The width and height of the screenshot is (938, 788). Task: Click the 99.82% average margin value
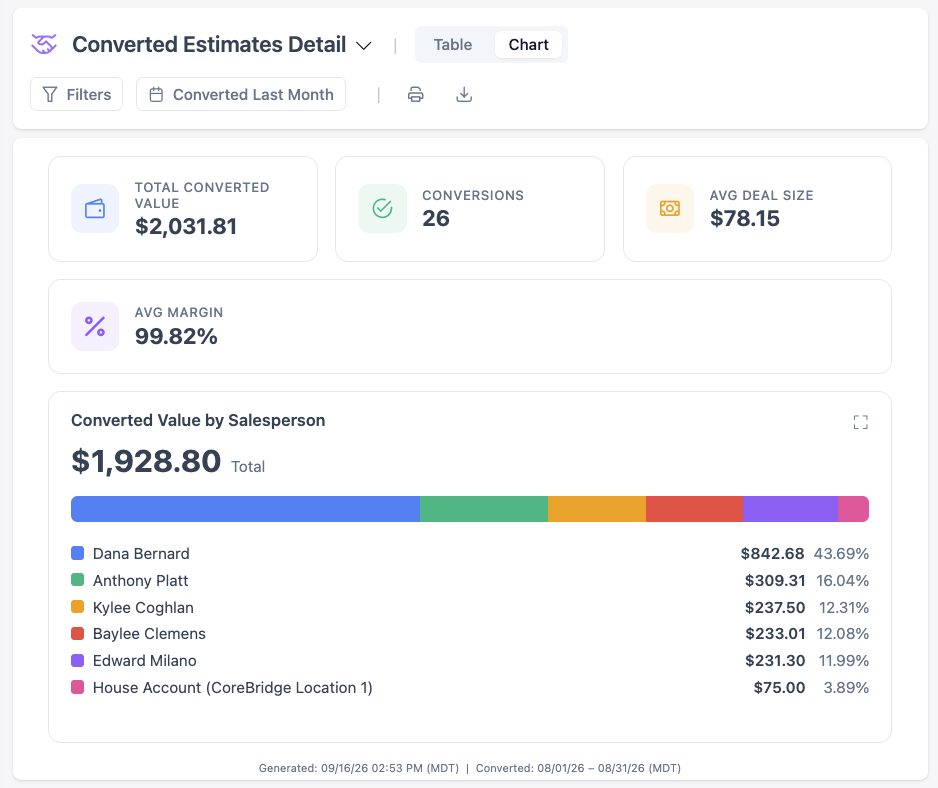click(176, 336)
